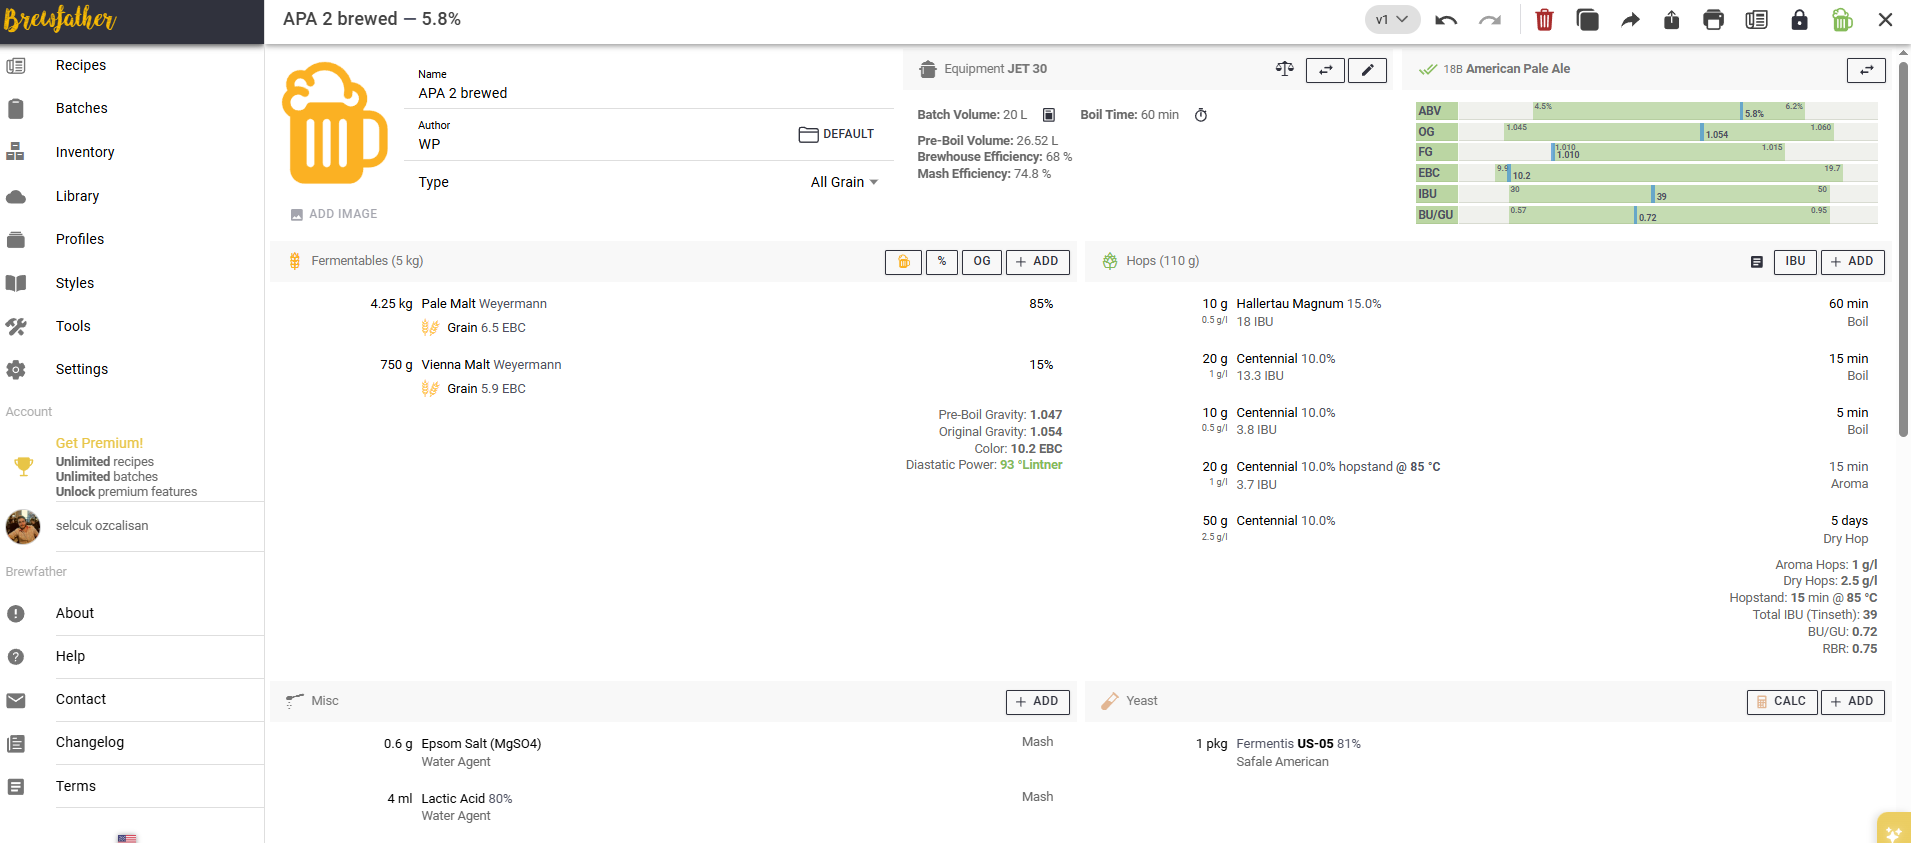Open Recipes in the sidebar
The height and width of the screenshot is (843, 1911).
pyautogui.click(x=132, y=65)
